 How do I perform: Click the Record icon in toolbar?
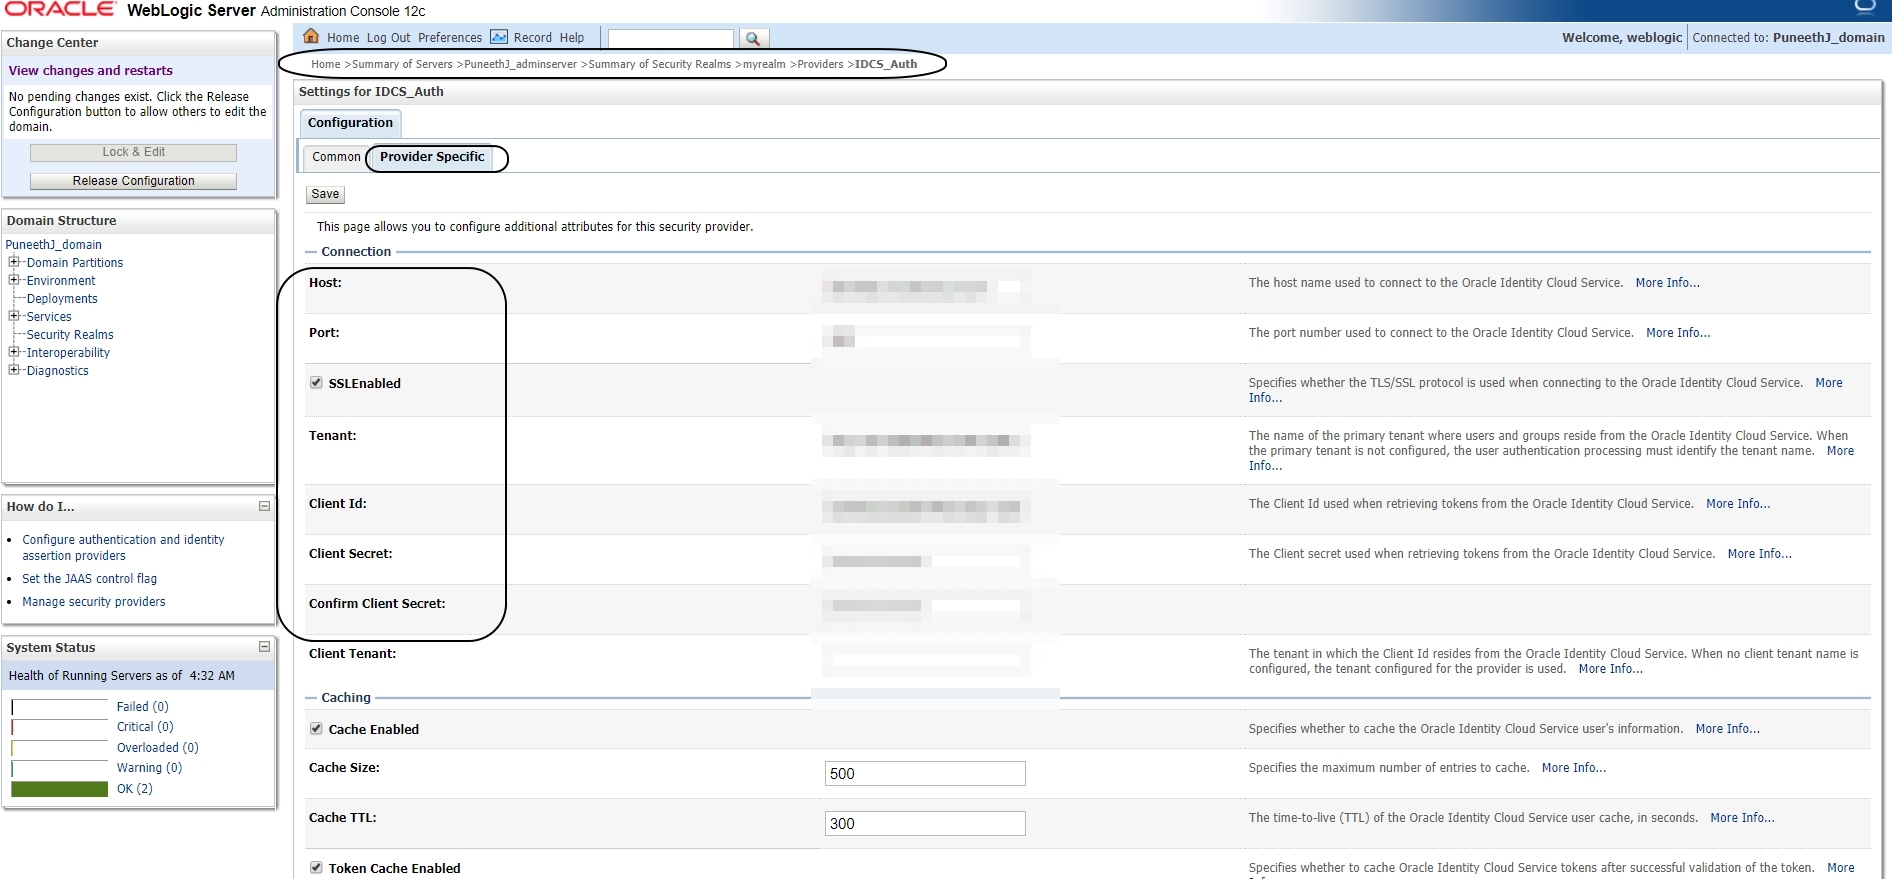(499, 37)
